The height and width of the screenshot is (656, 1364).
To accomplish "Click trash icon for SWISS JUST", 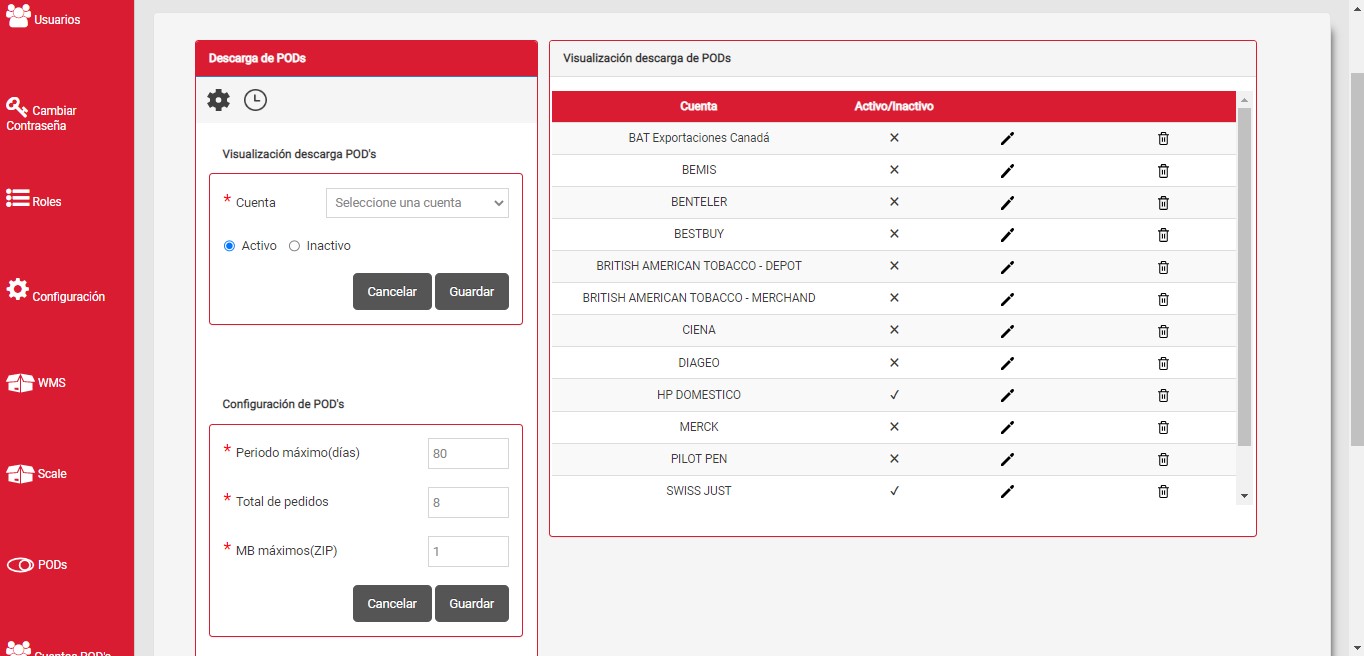I will click(x=1163, y=492).
